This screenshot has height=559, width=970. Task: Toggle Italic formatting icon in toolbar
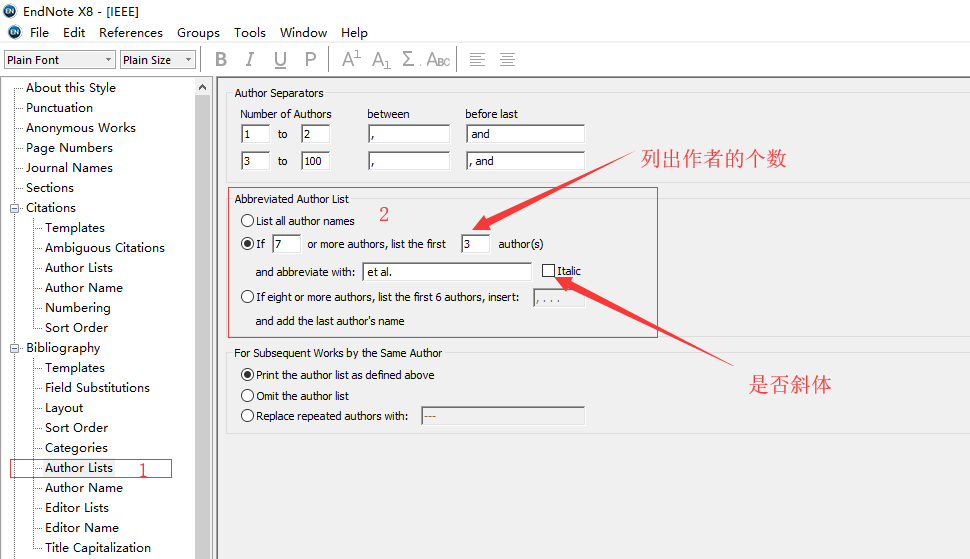(249, 59)
